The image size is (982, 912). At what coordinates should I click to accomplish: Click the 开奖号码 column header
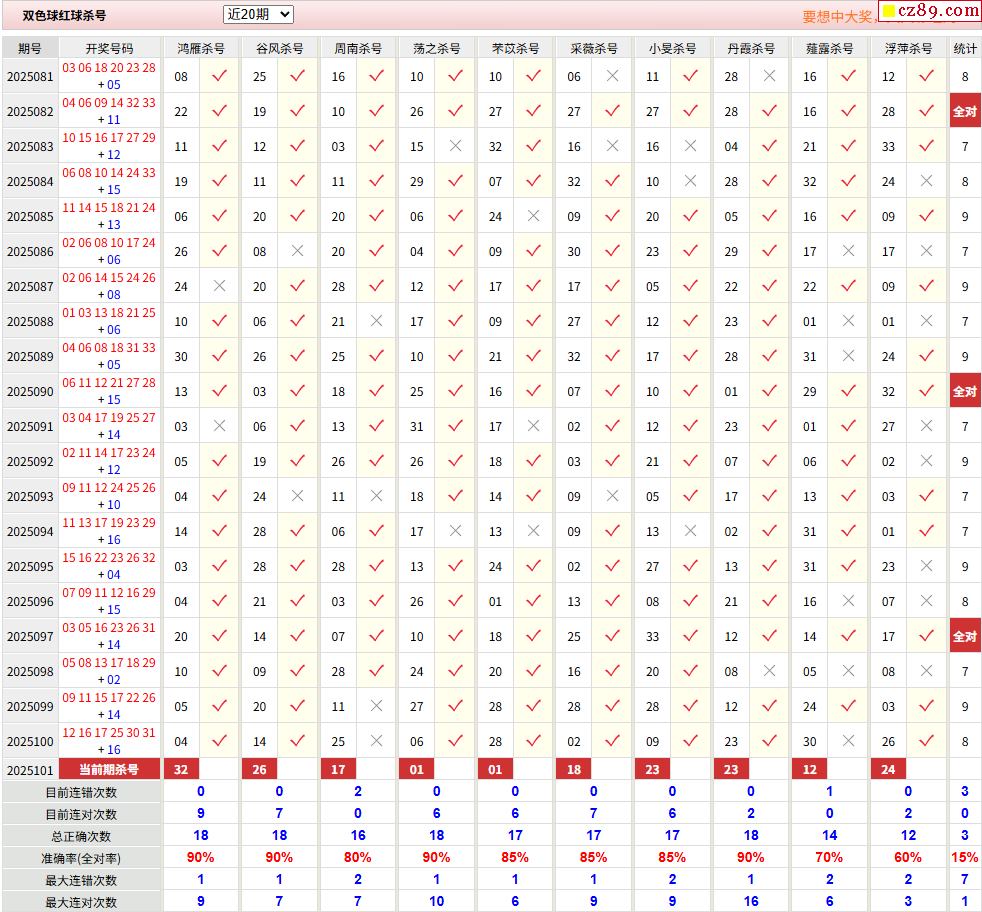coord(110,48)
